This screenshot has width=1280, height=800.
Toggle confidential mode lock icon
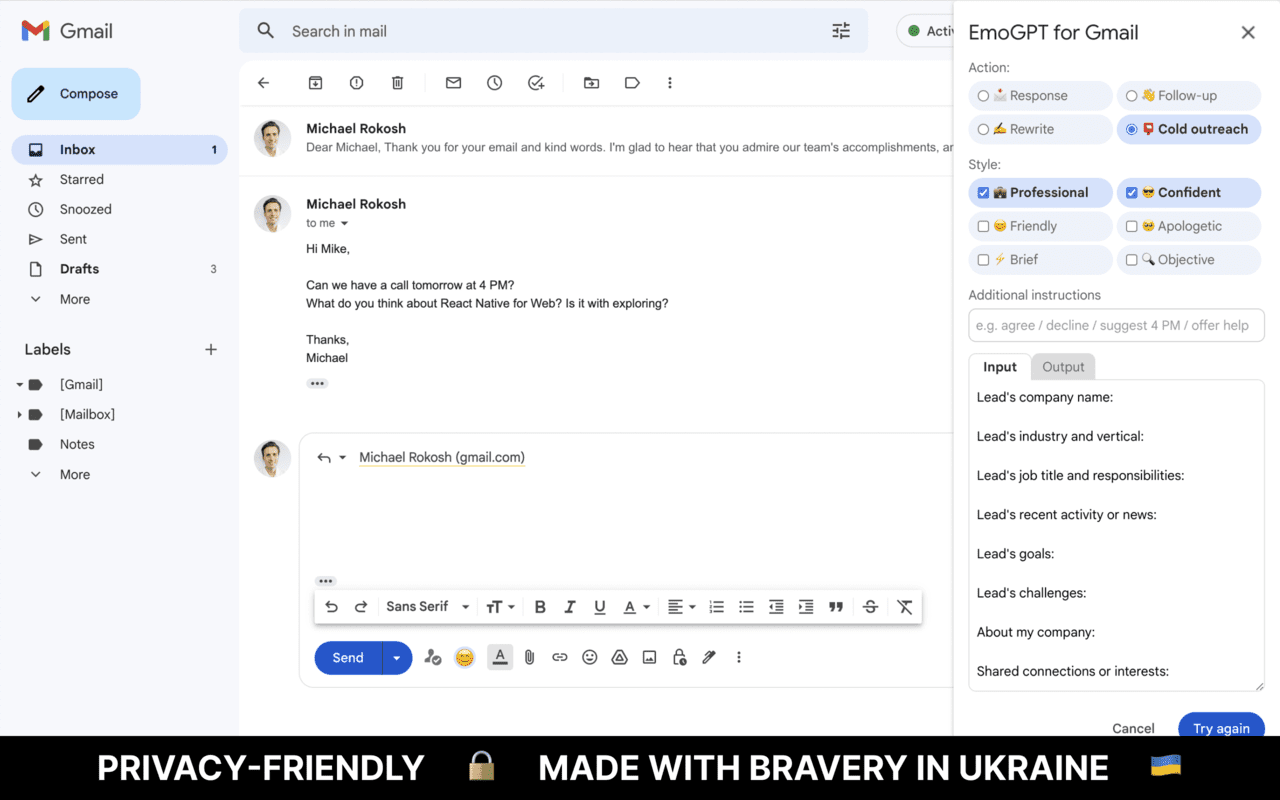[679, 657]
